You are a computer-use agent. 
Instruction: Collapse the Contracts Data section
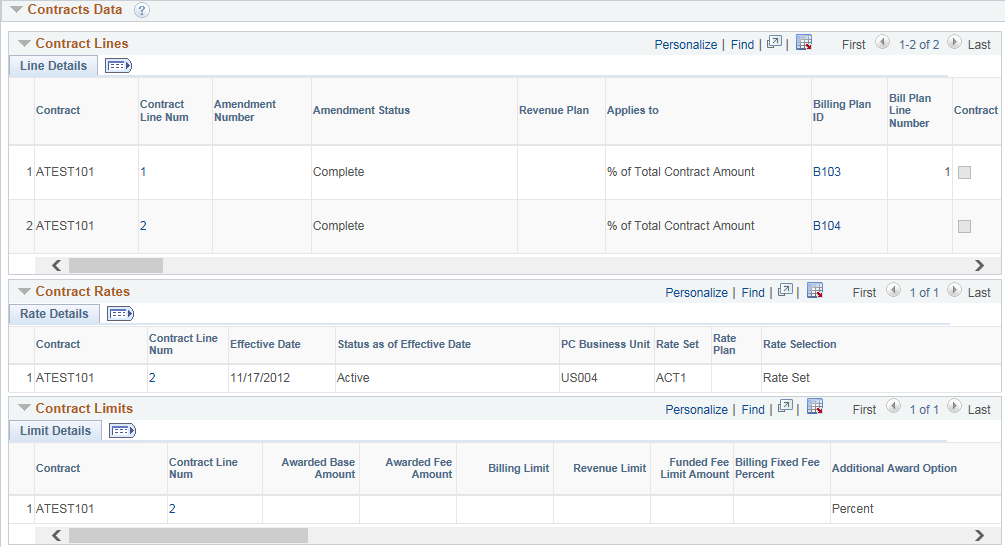point(16,10)
